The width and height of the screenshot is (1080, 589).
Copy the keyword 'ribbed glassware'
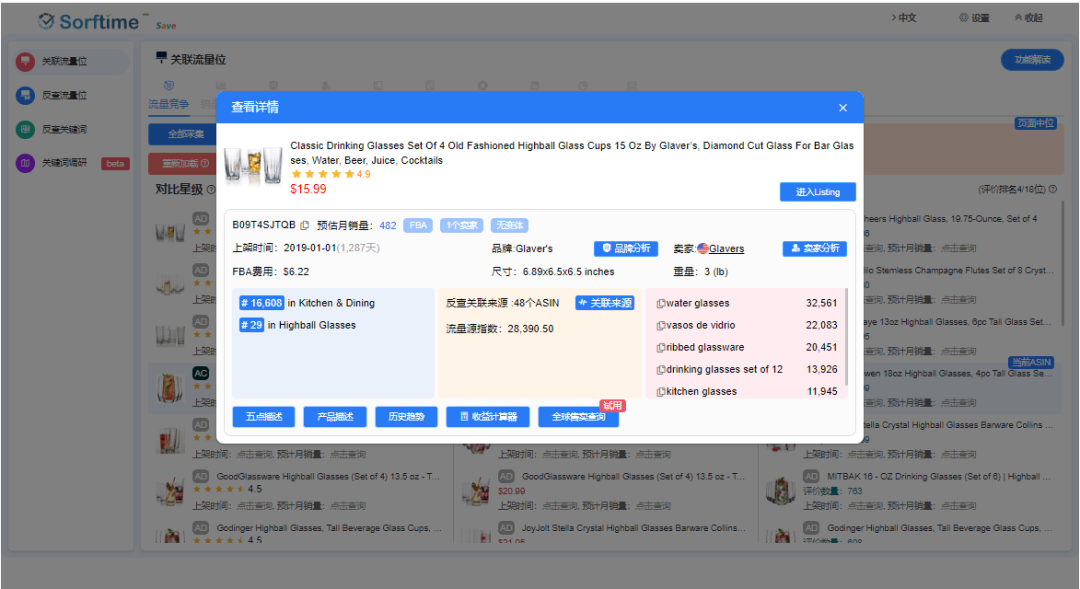pyautogui.click(x=661, y=347)
